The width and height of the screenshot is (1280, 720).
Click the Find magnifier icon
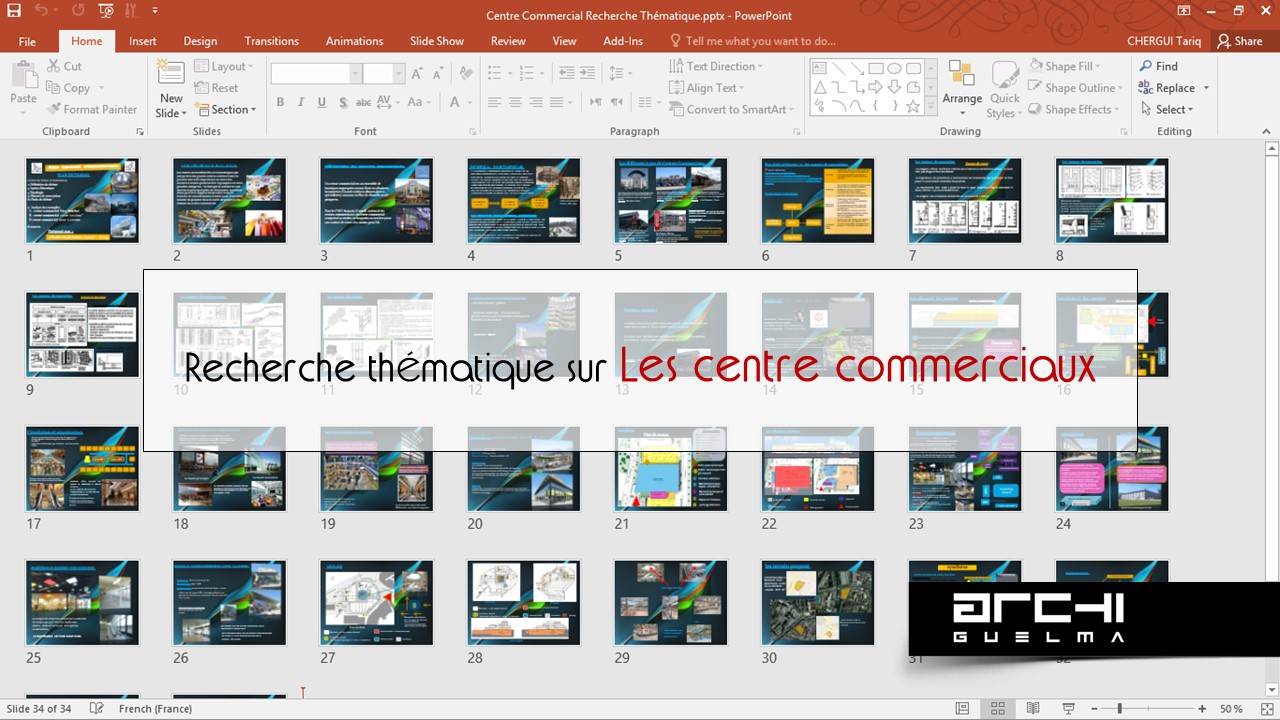pos(1146,66)
